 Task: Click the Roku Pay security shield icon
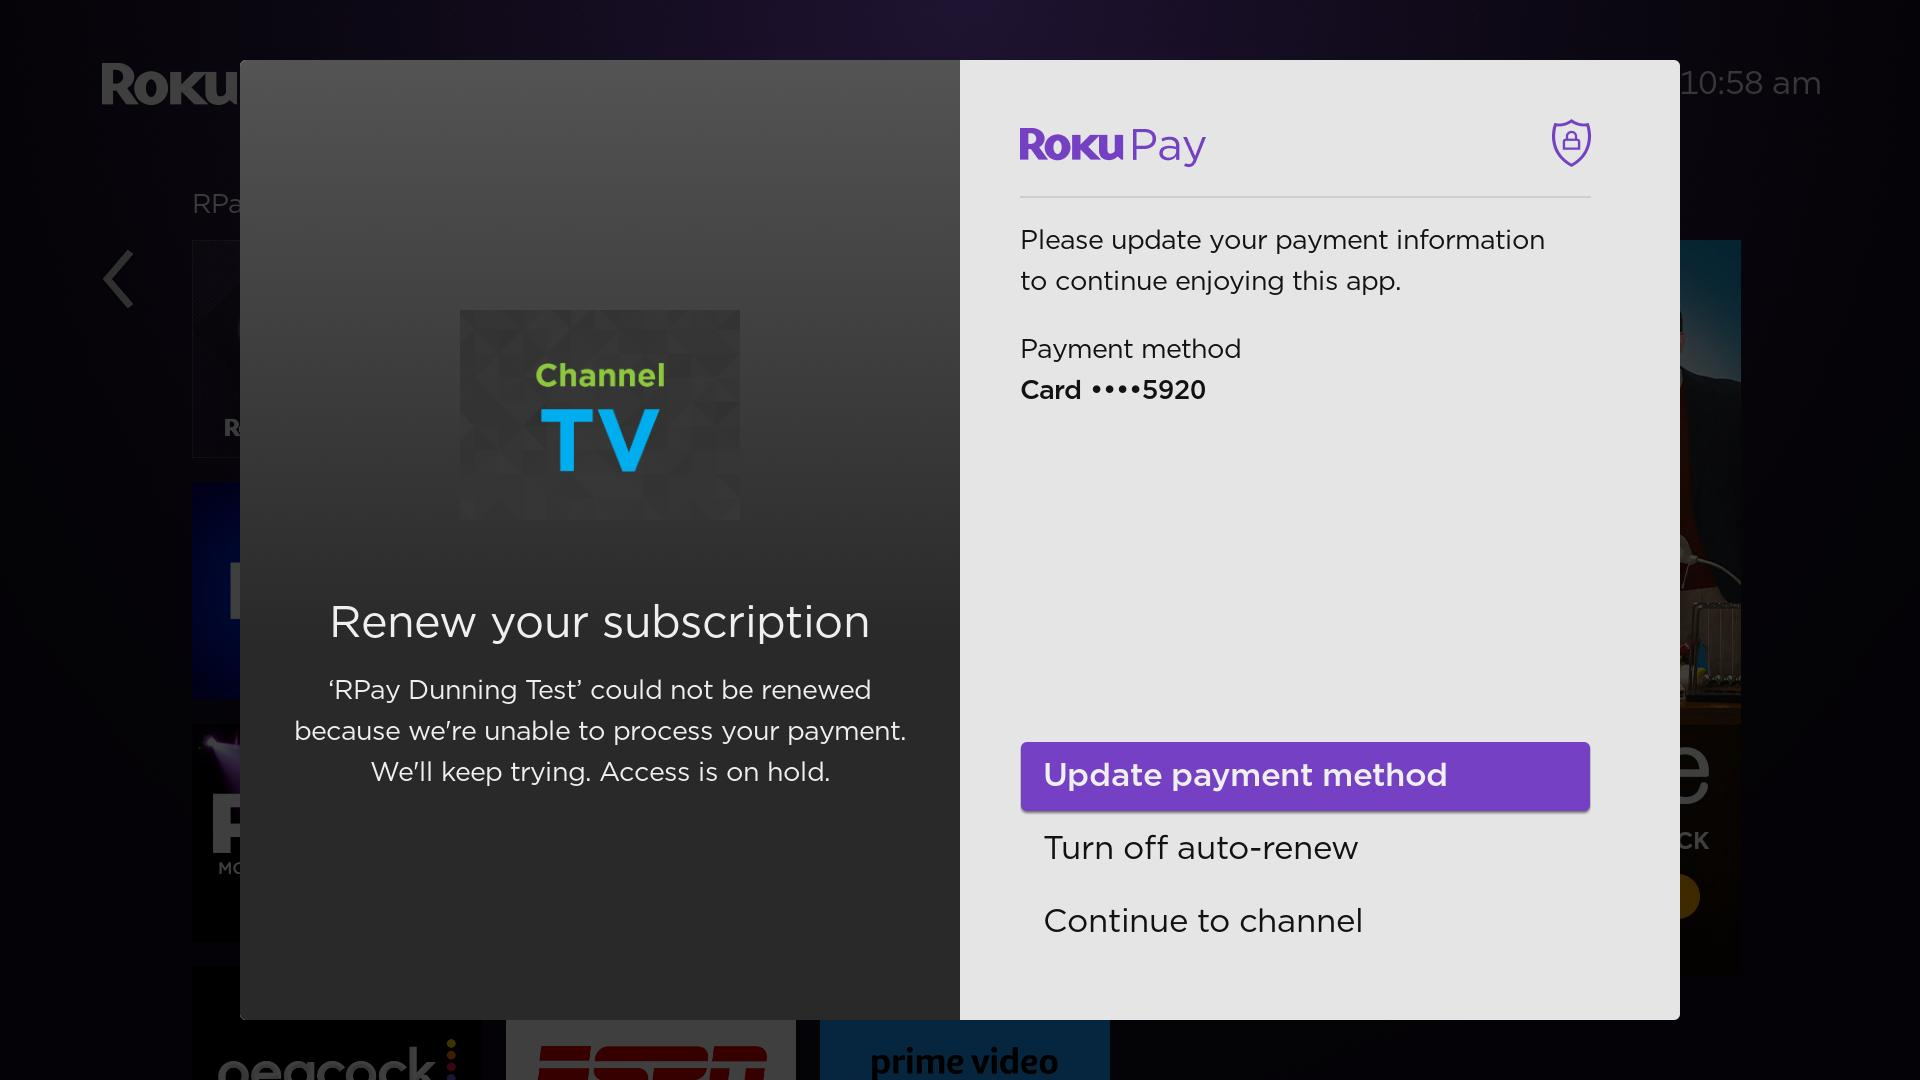[x=1570, y=143]
